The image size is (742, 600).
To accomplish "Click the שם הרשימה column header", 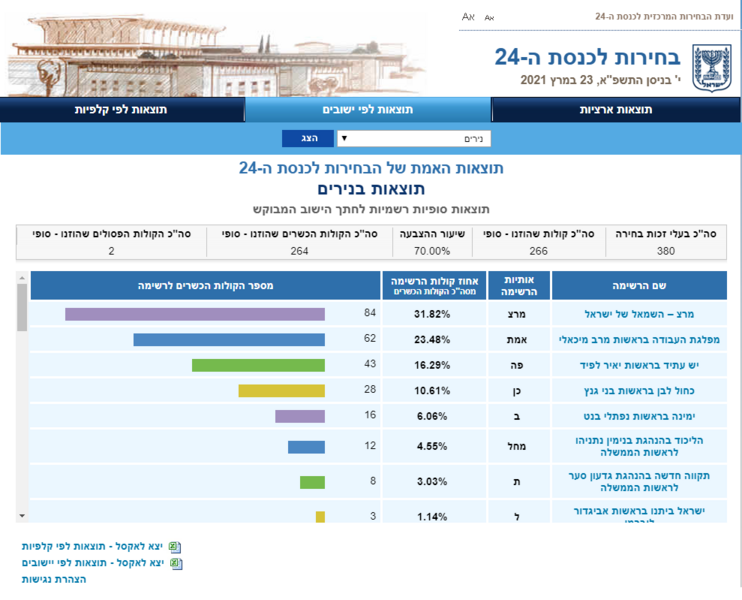I will pyautogui.click(x=639, y=285).
